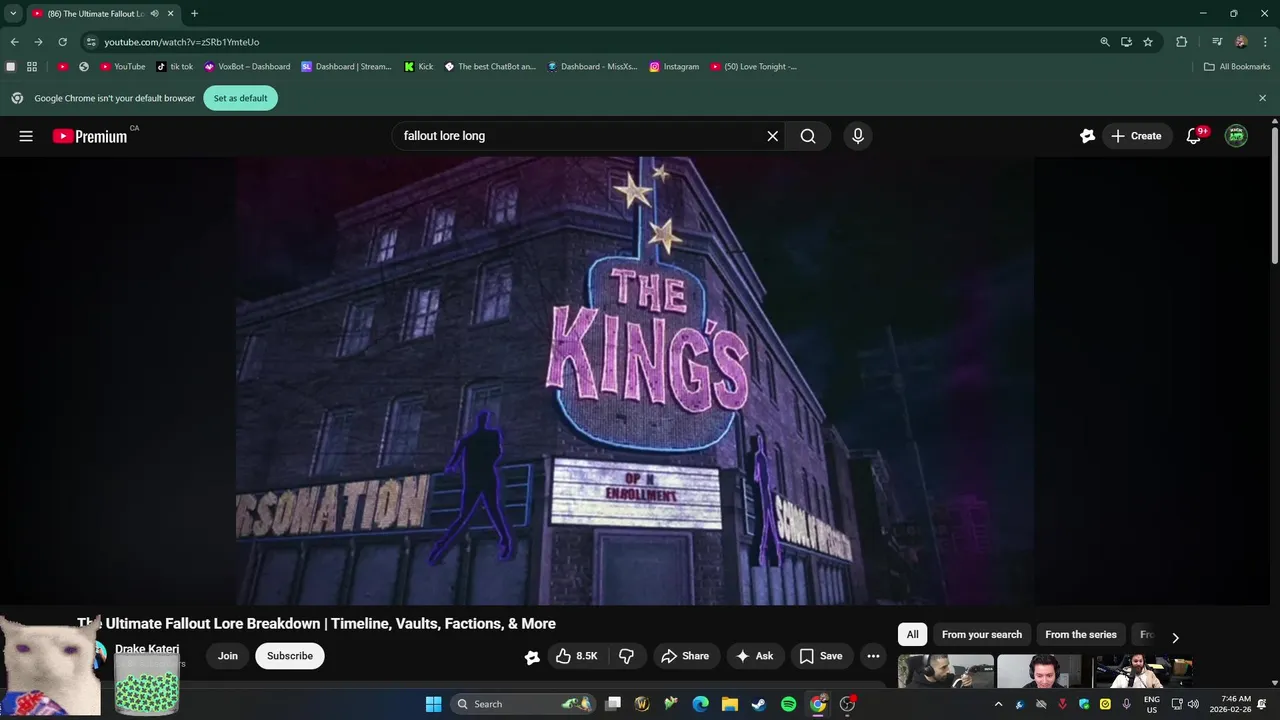Click the taskbar Search box

point(523,704)
